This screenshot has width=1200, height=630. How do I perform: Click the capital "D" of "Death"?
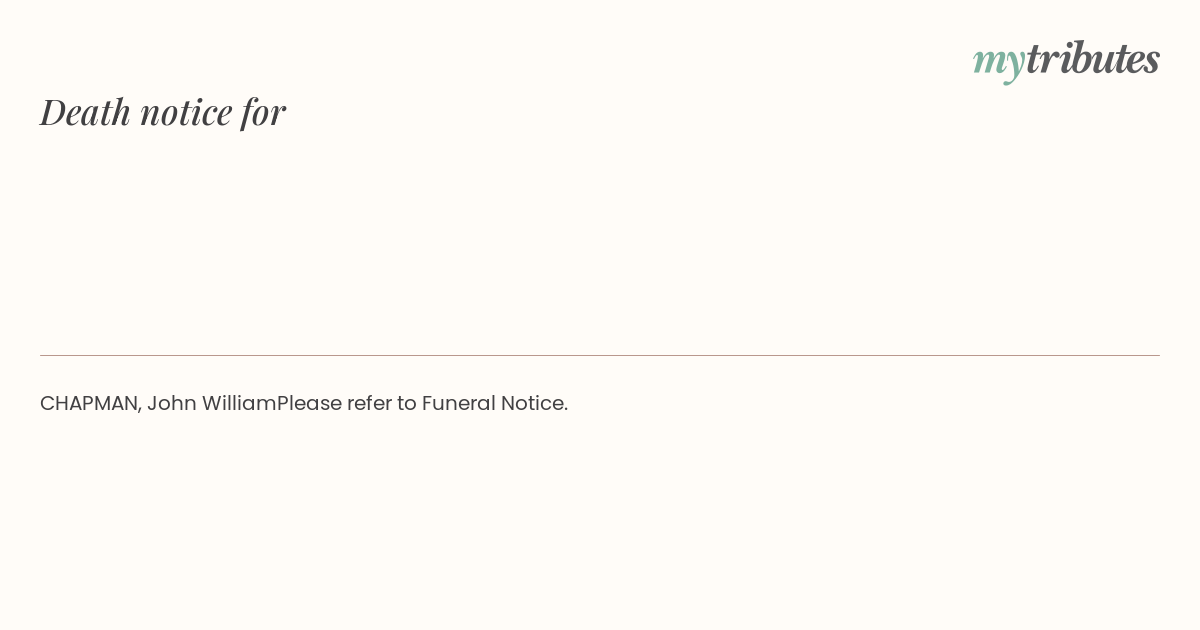(x=52, y=111)
